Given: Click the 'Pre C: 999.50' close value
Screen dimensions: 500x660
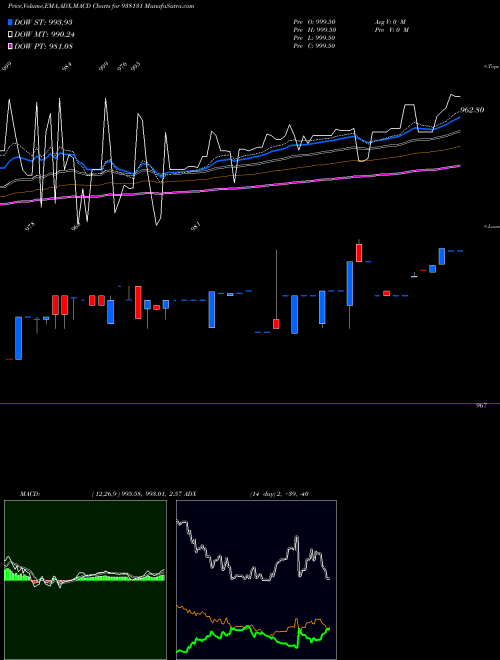Looking at the screenshot, I should (314, 46).
